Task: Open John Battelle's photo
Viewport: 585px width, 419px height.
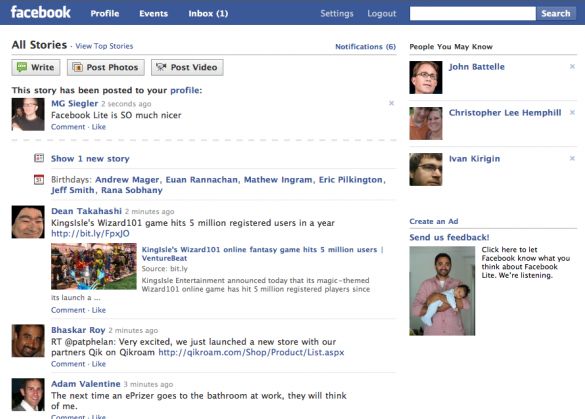Action: tap(426, 77)
